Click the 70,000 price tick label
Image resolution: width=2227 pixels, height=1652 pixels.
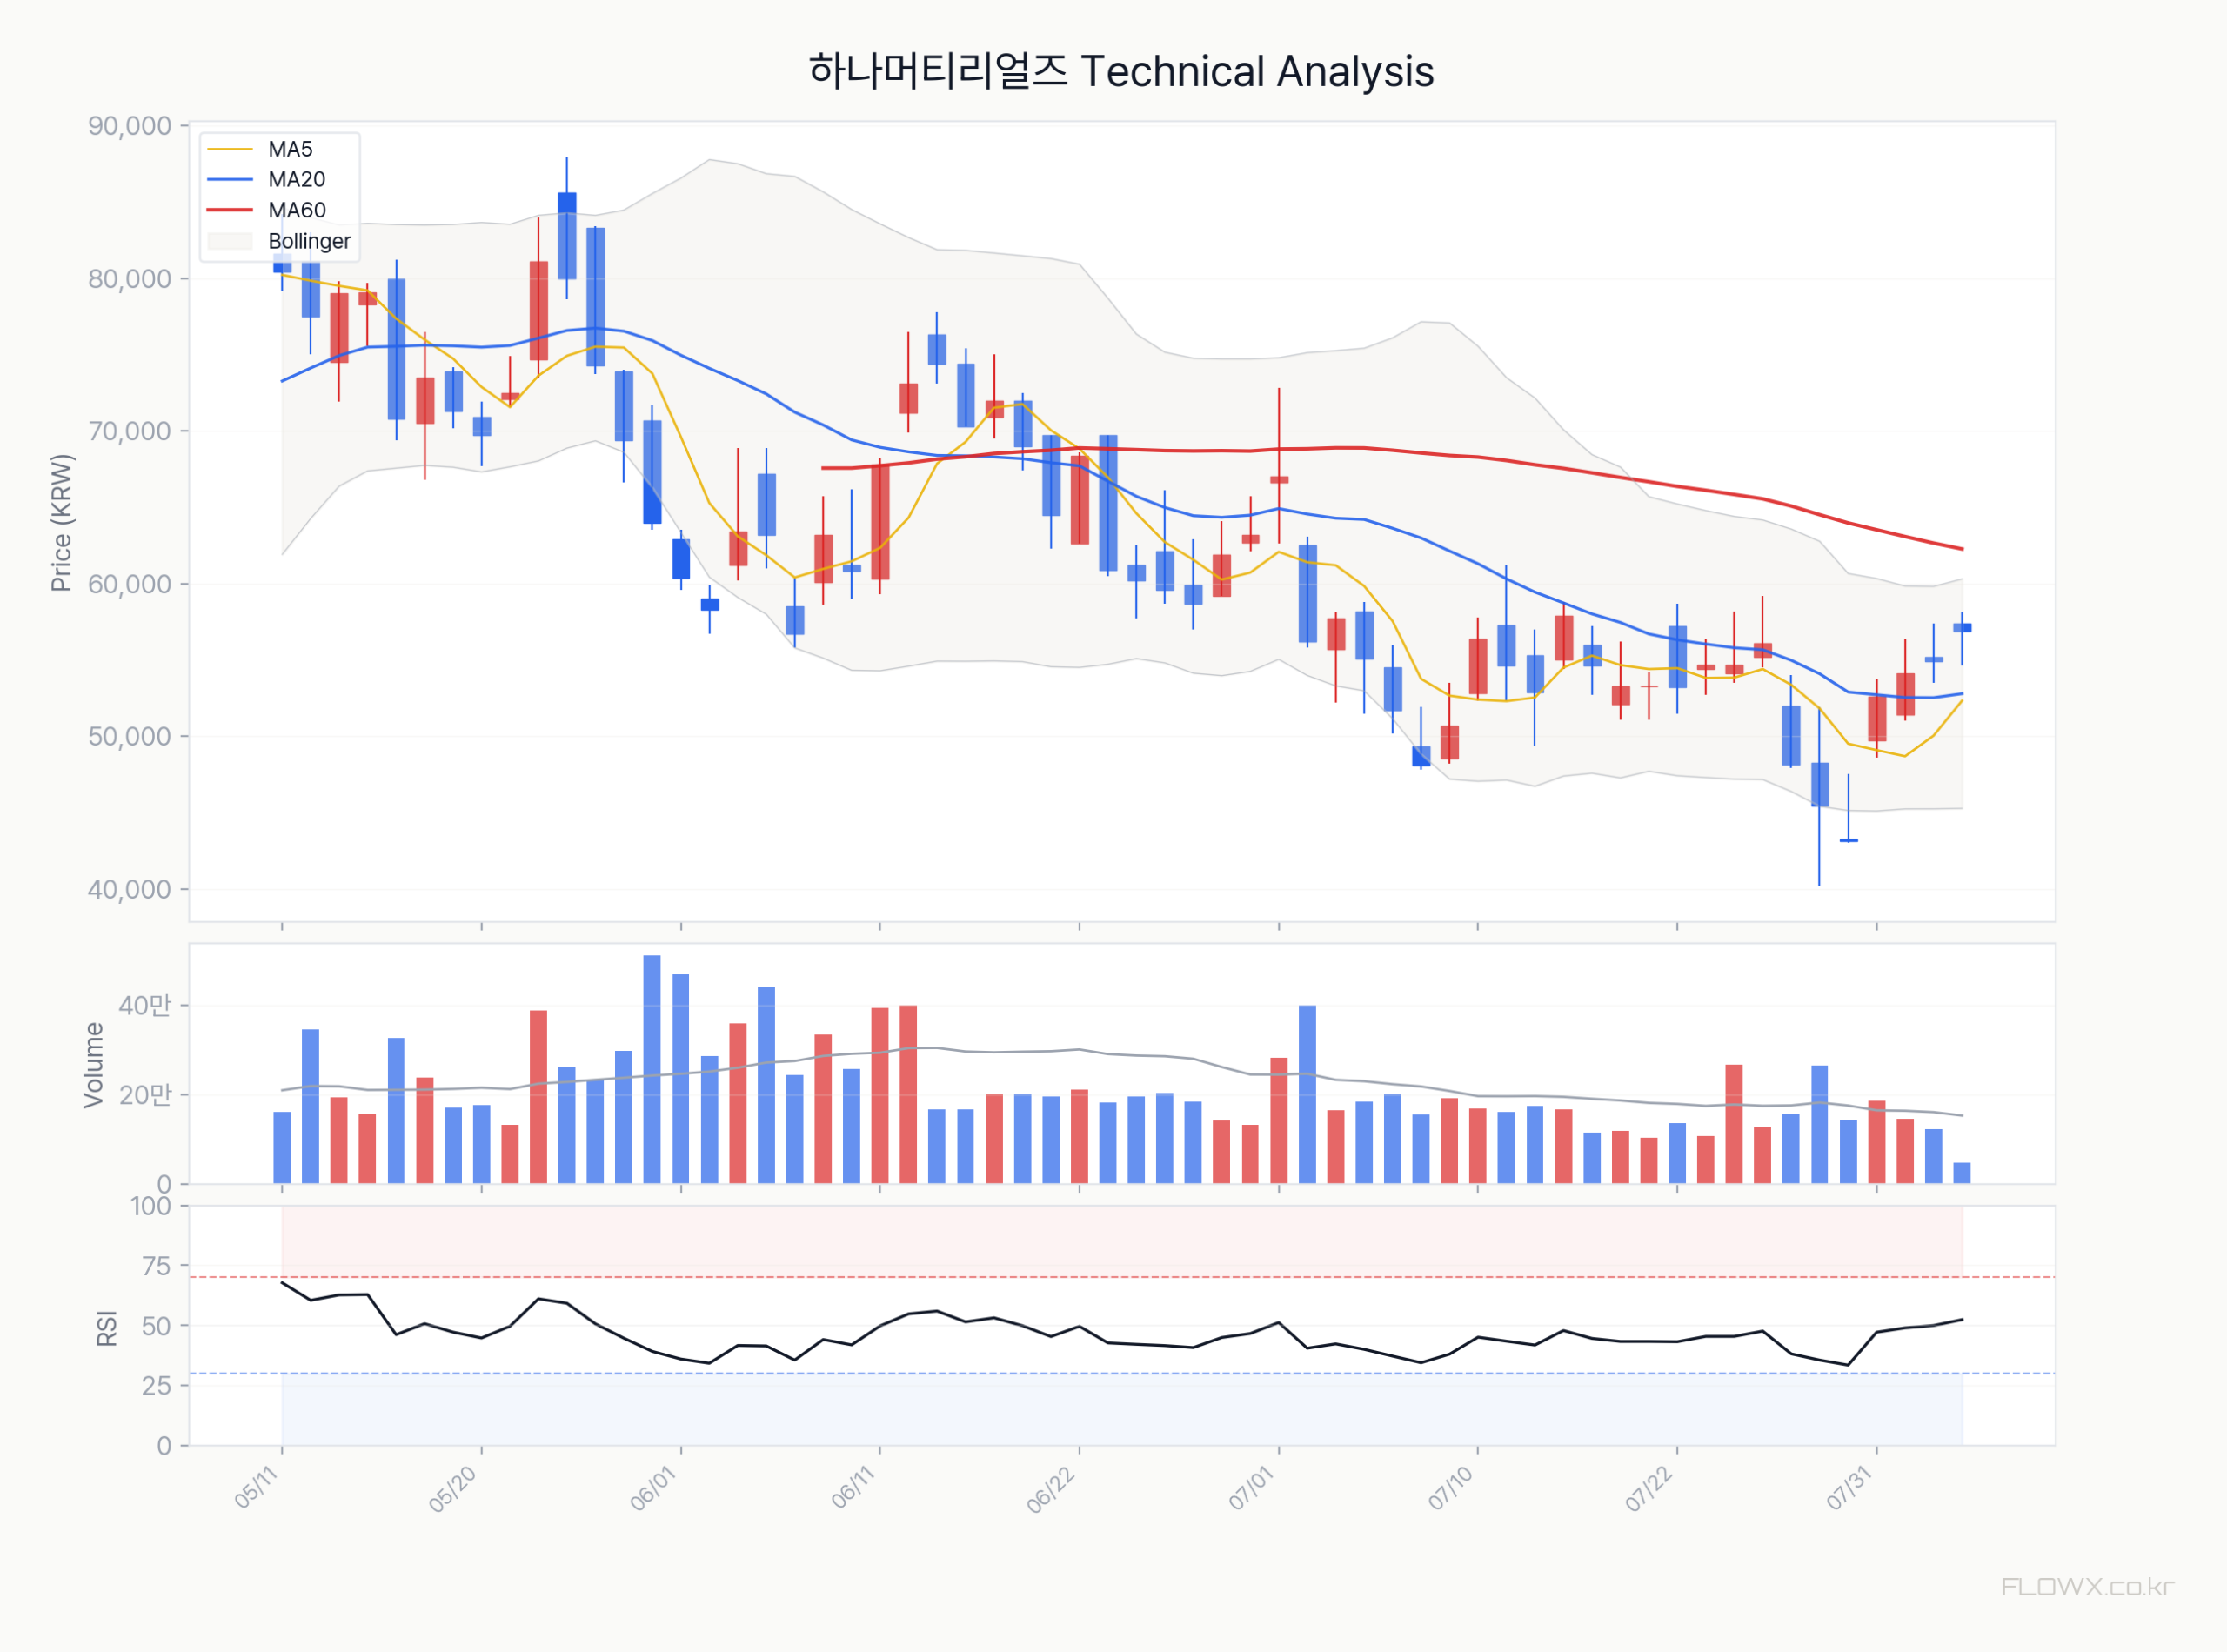pos(129,431)
